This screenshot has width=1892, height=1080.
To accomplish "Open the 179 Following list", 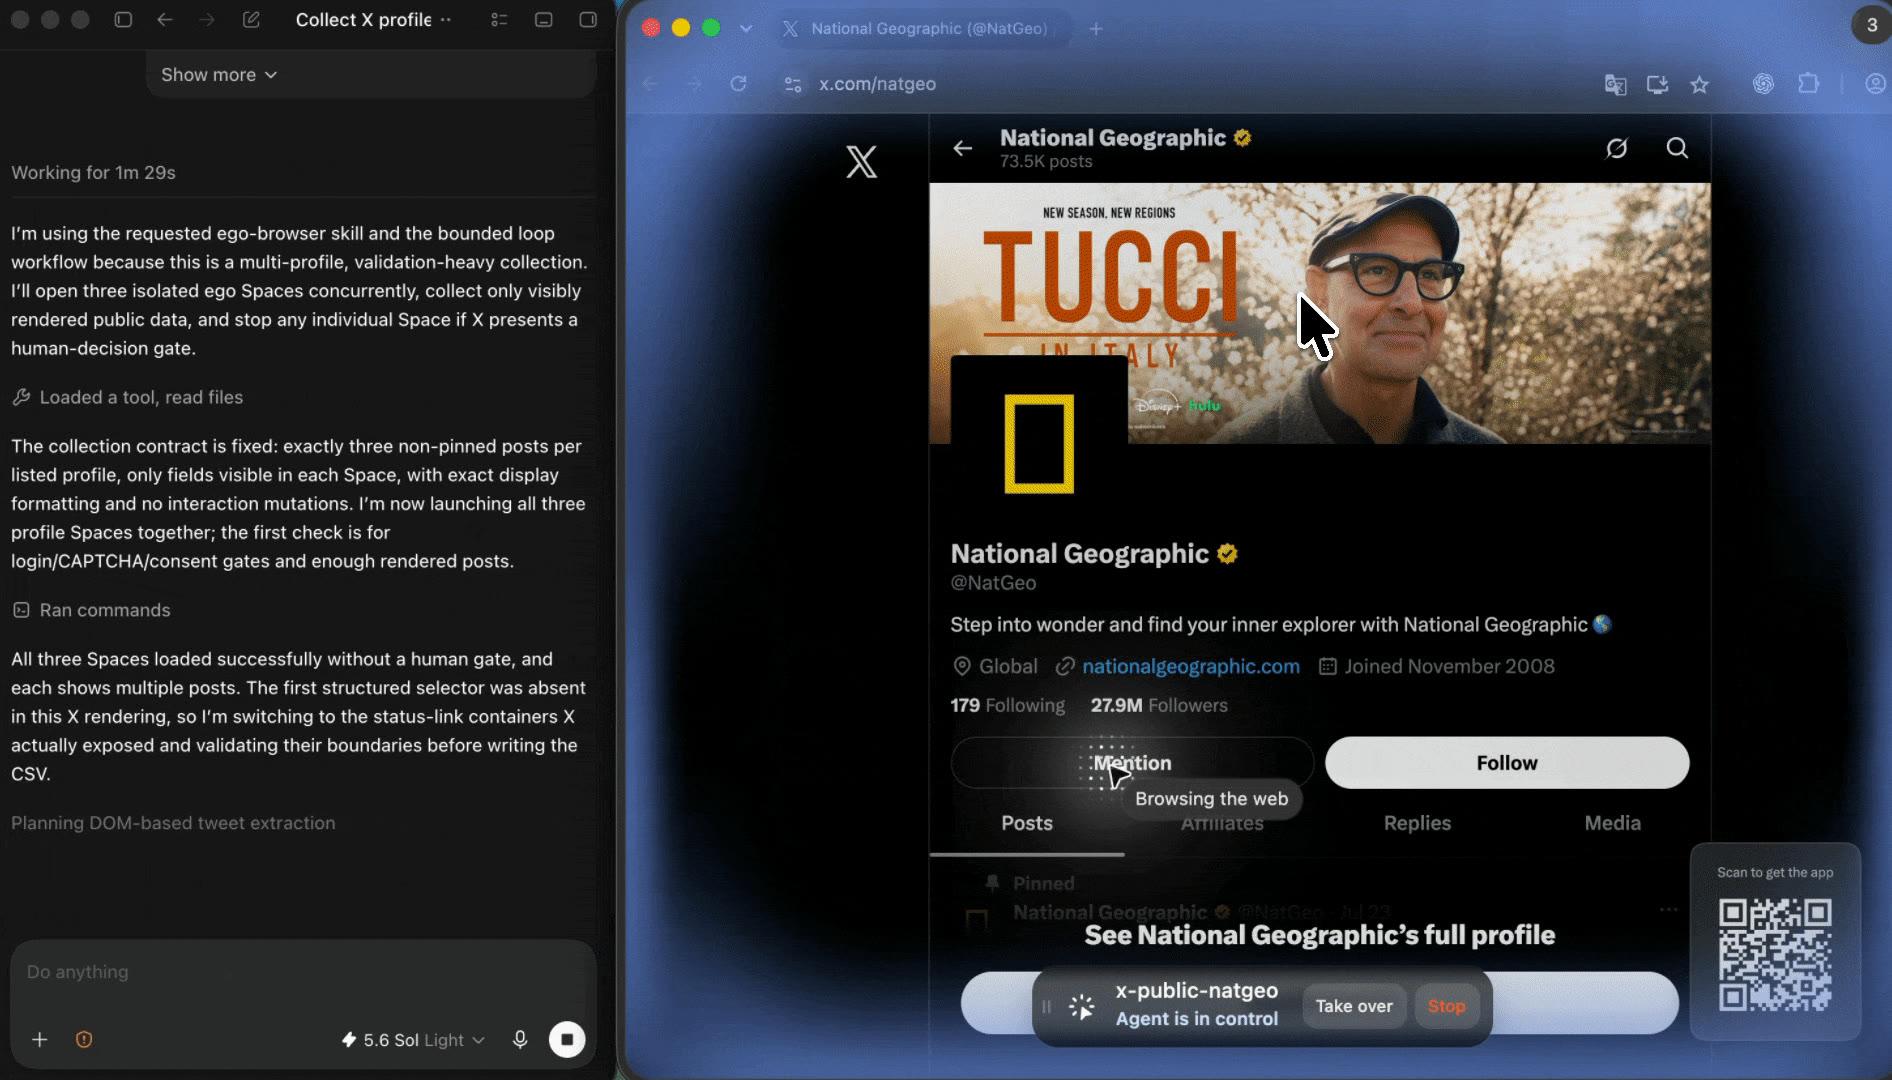I will [1008, 705].
